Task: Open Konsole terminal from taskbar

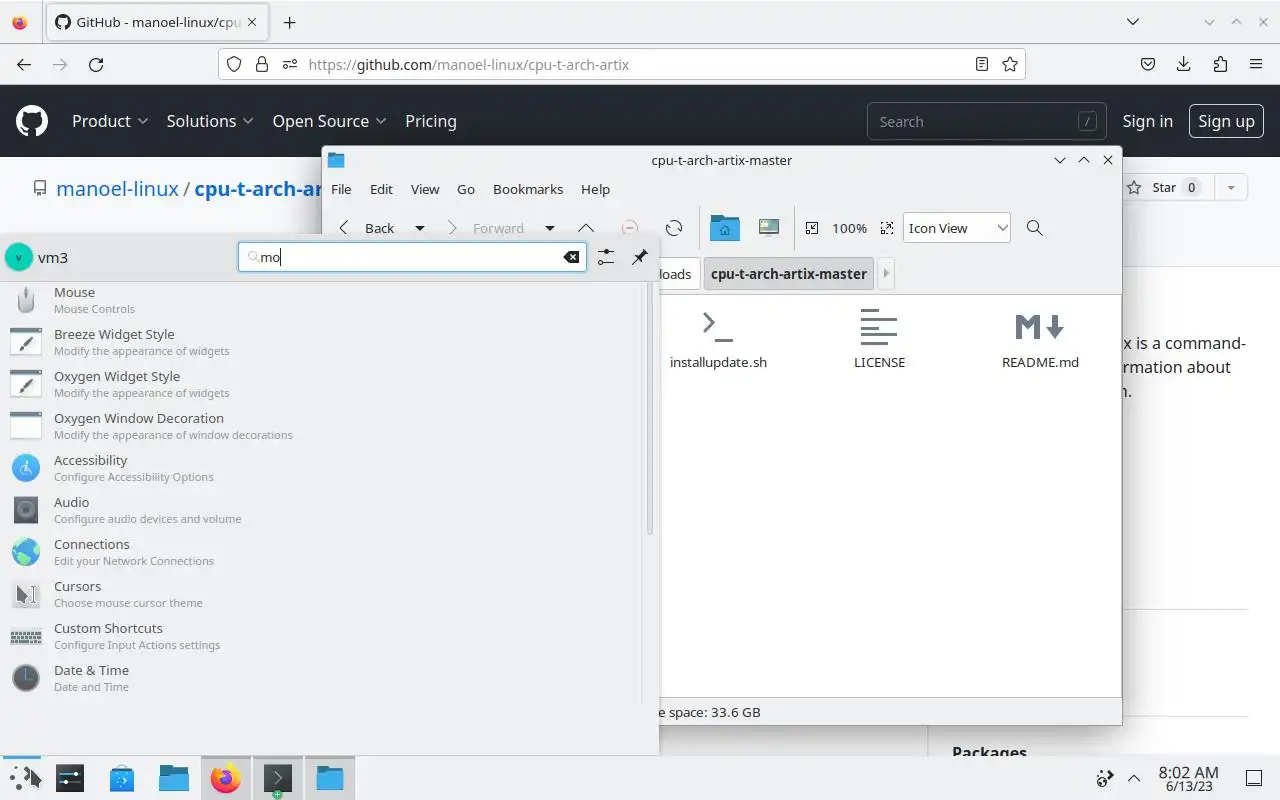Action: click(277, 778)
